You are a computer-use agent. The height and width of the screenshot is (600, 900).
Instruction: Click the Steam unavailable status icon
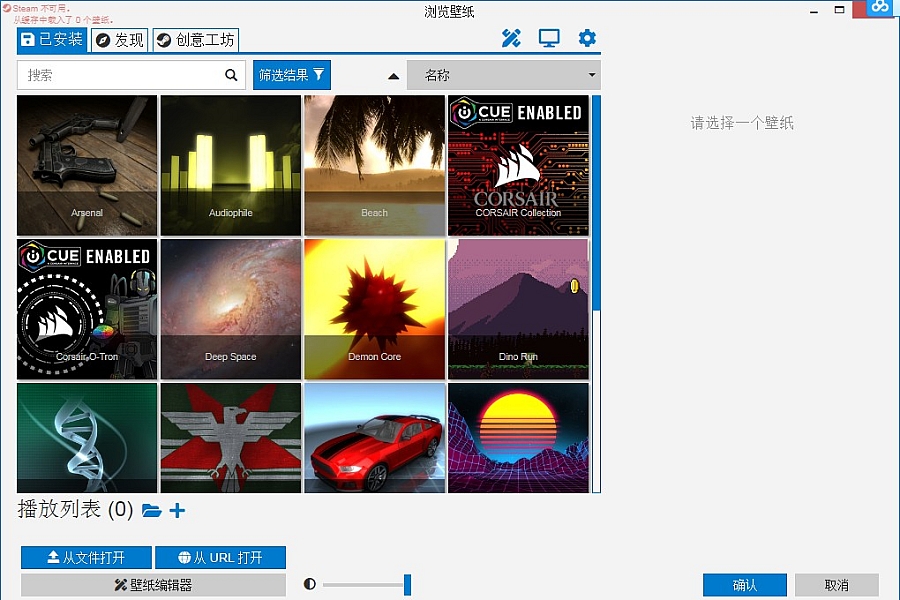point(7,8)
